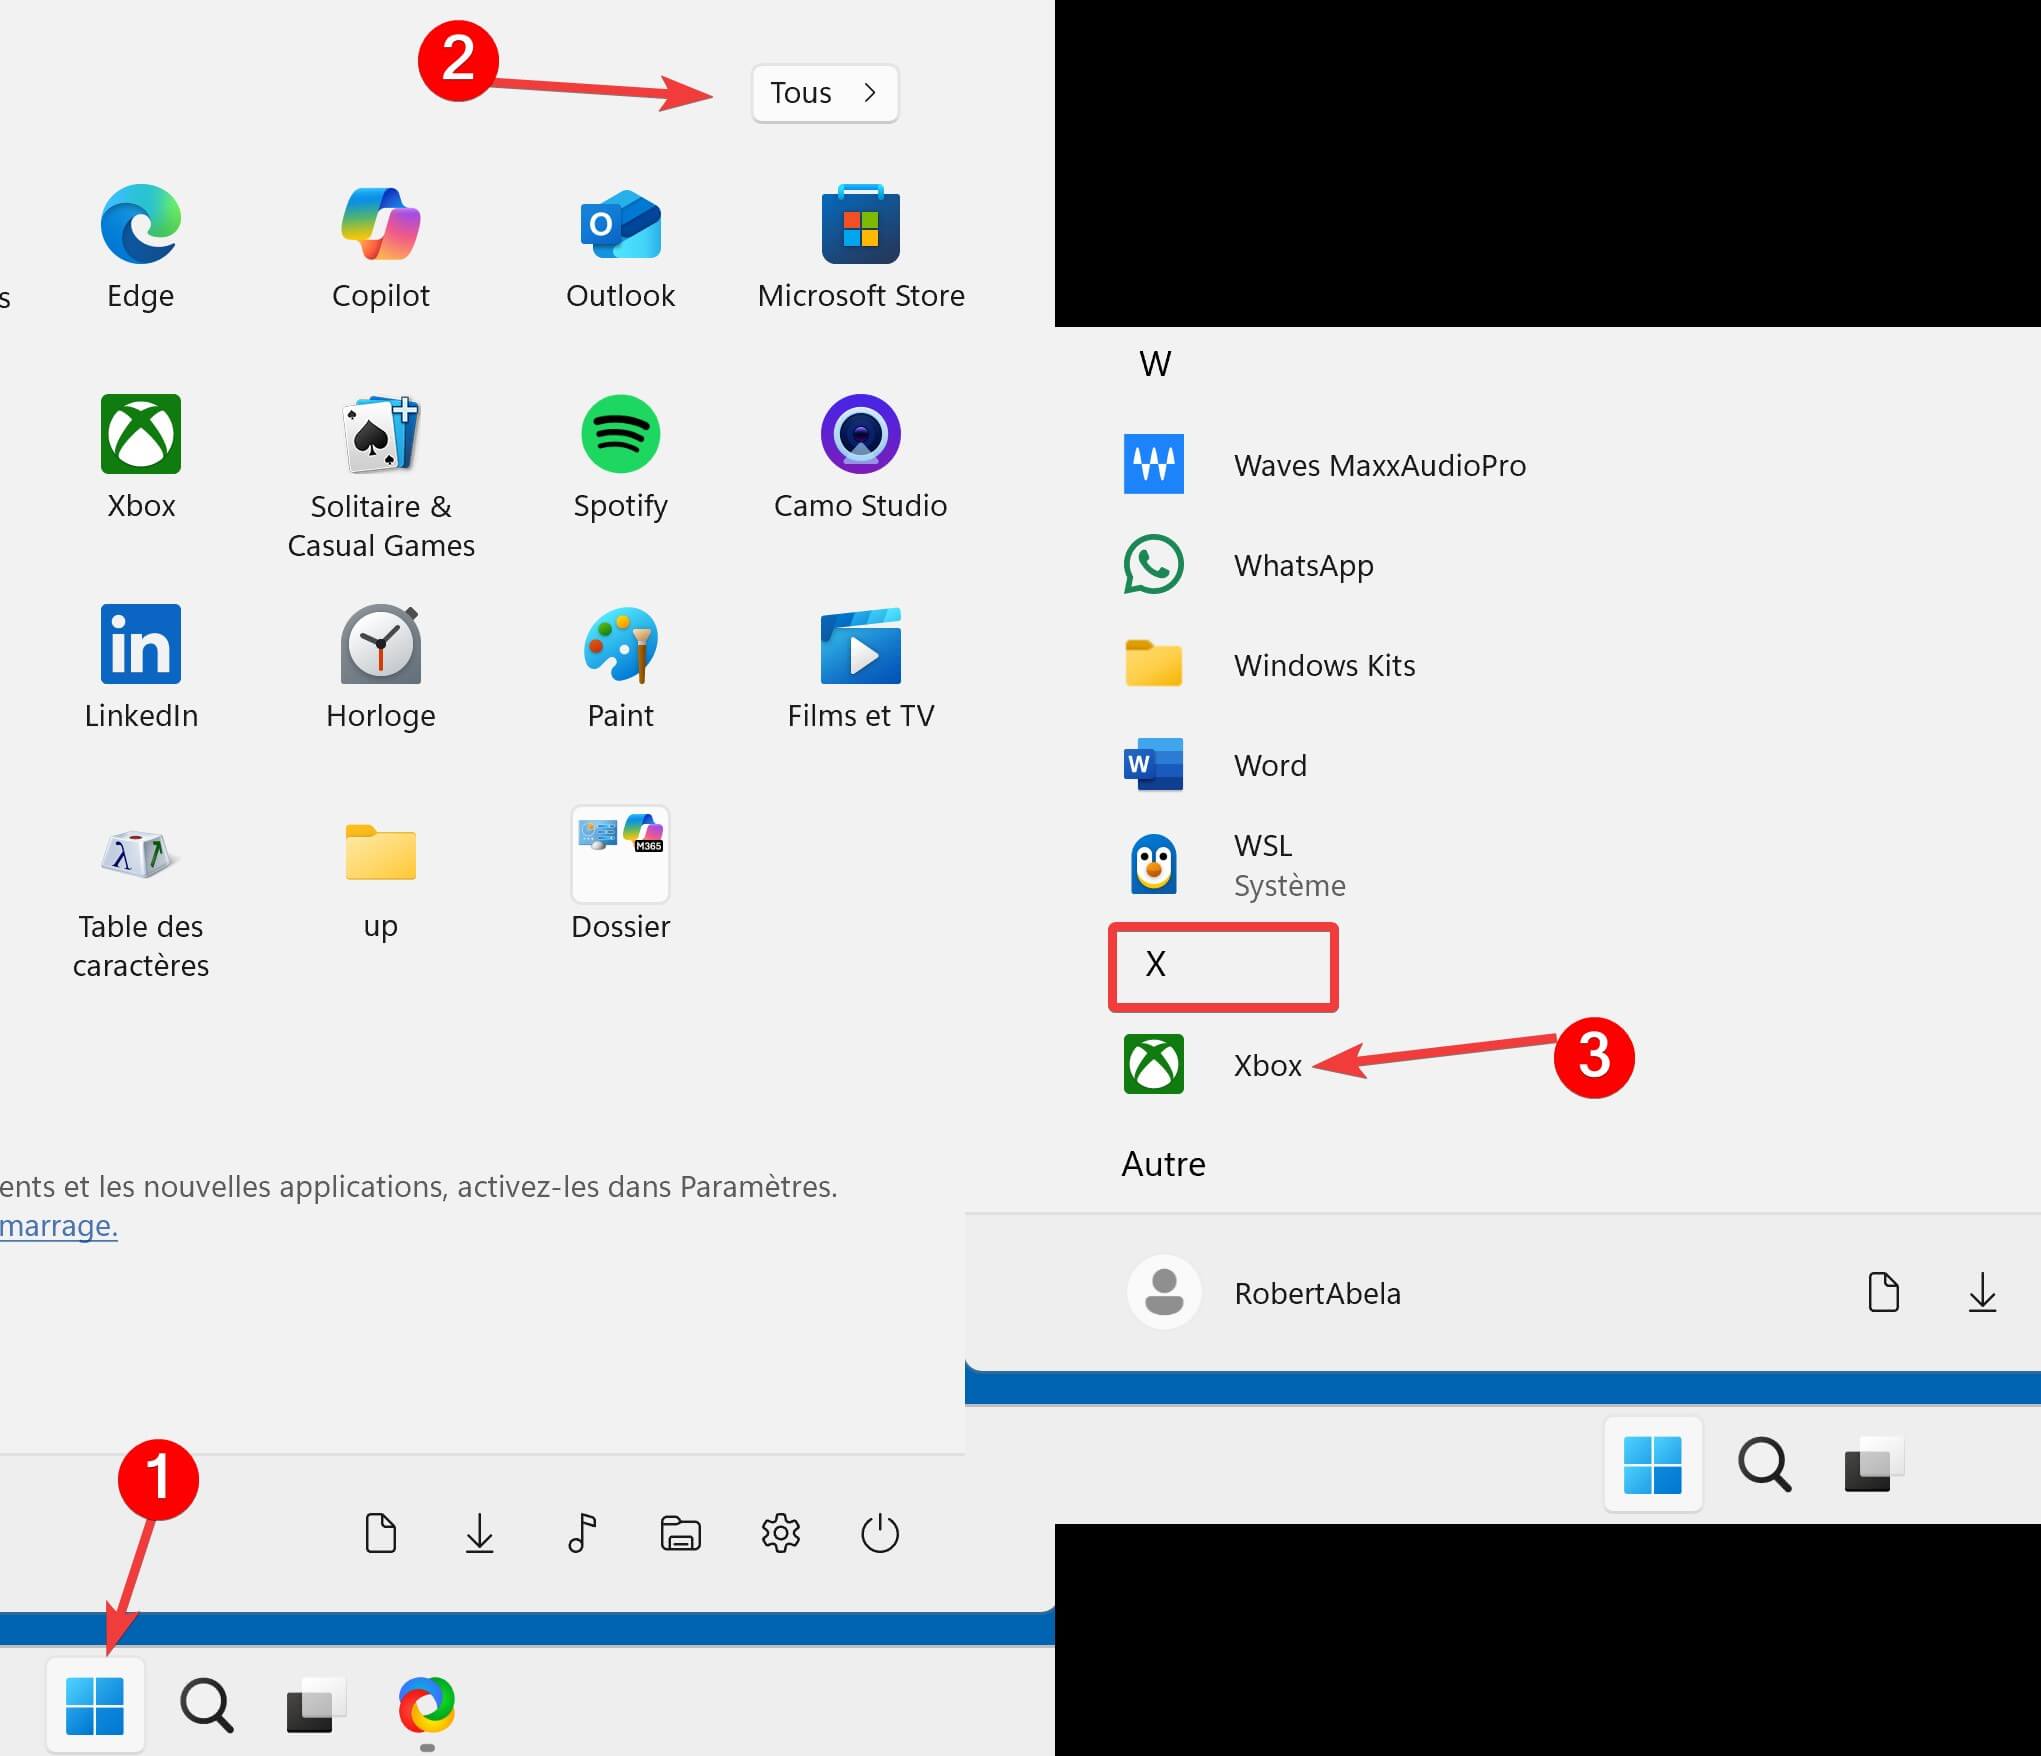This screenshot has width=2041, height=1756.
Task: Launch Copilot from pinned apps
Action: pyautogui.click(x=380, y=248)
